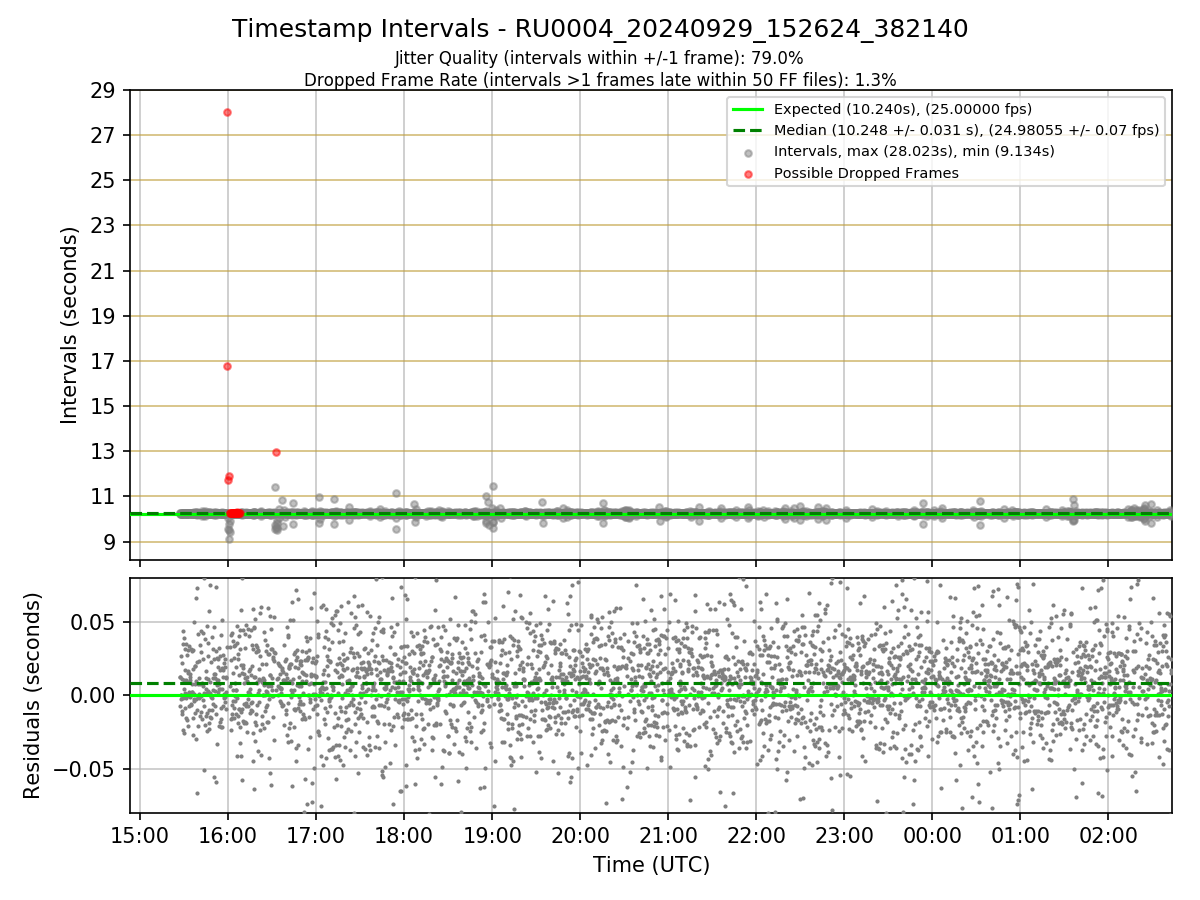Click the "22:00" tick label on the time axis
This screenshot has width=1200, height=900.
pyautogui.click(x=756, y=834)
